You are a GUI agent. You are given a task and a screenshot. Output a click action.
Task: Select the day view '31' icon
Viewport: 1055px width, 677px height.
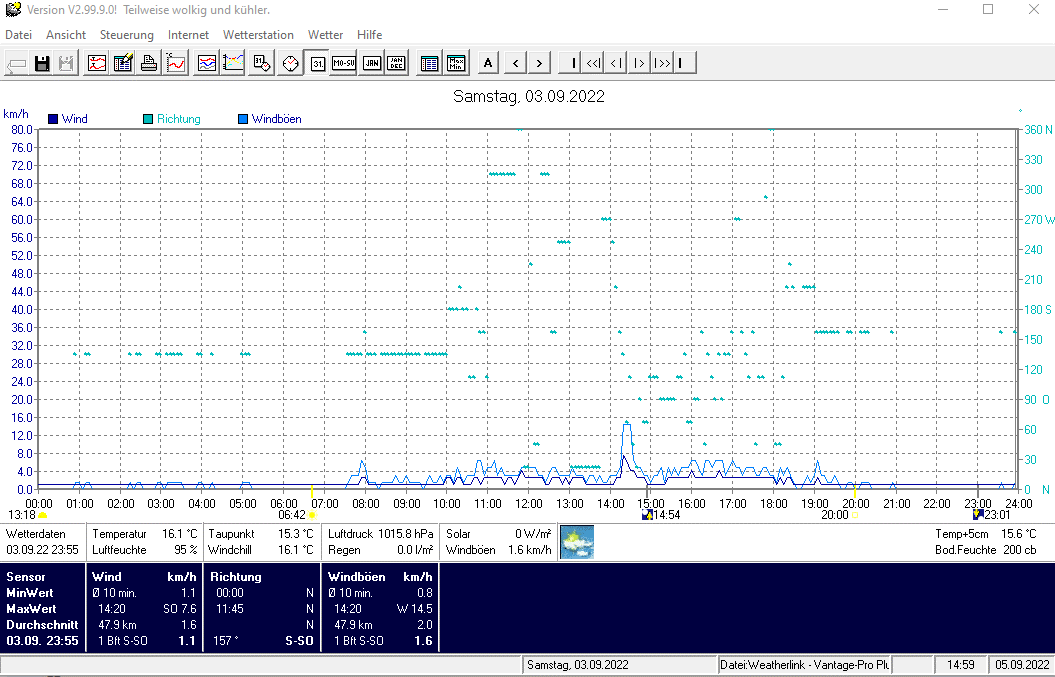click(x=318, y=63)
